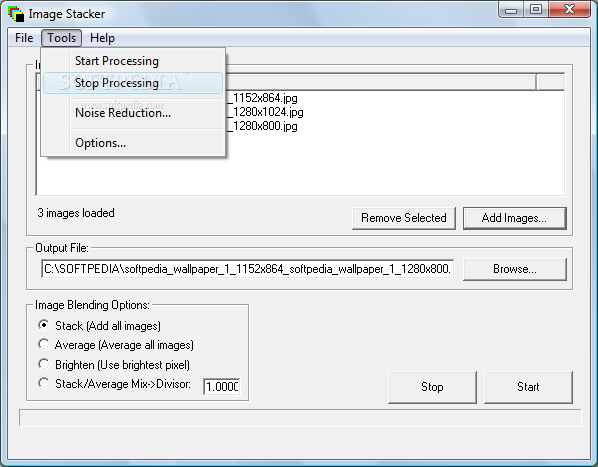This screenshot has height=467, width=598.
Task: Click the '3 images loaded' status text
Action: pos(76,213)
